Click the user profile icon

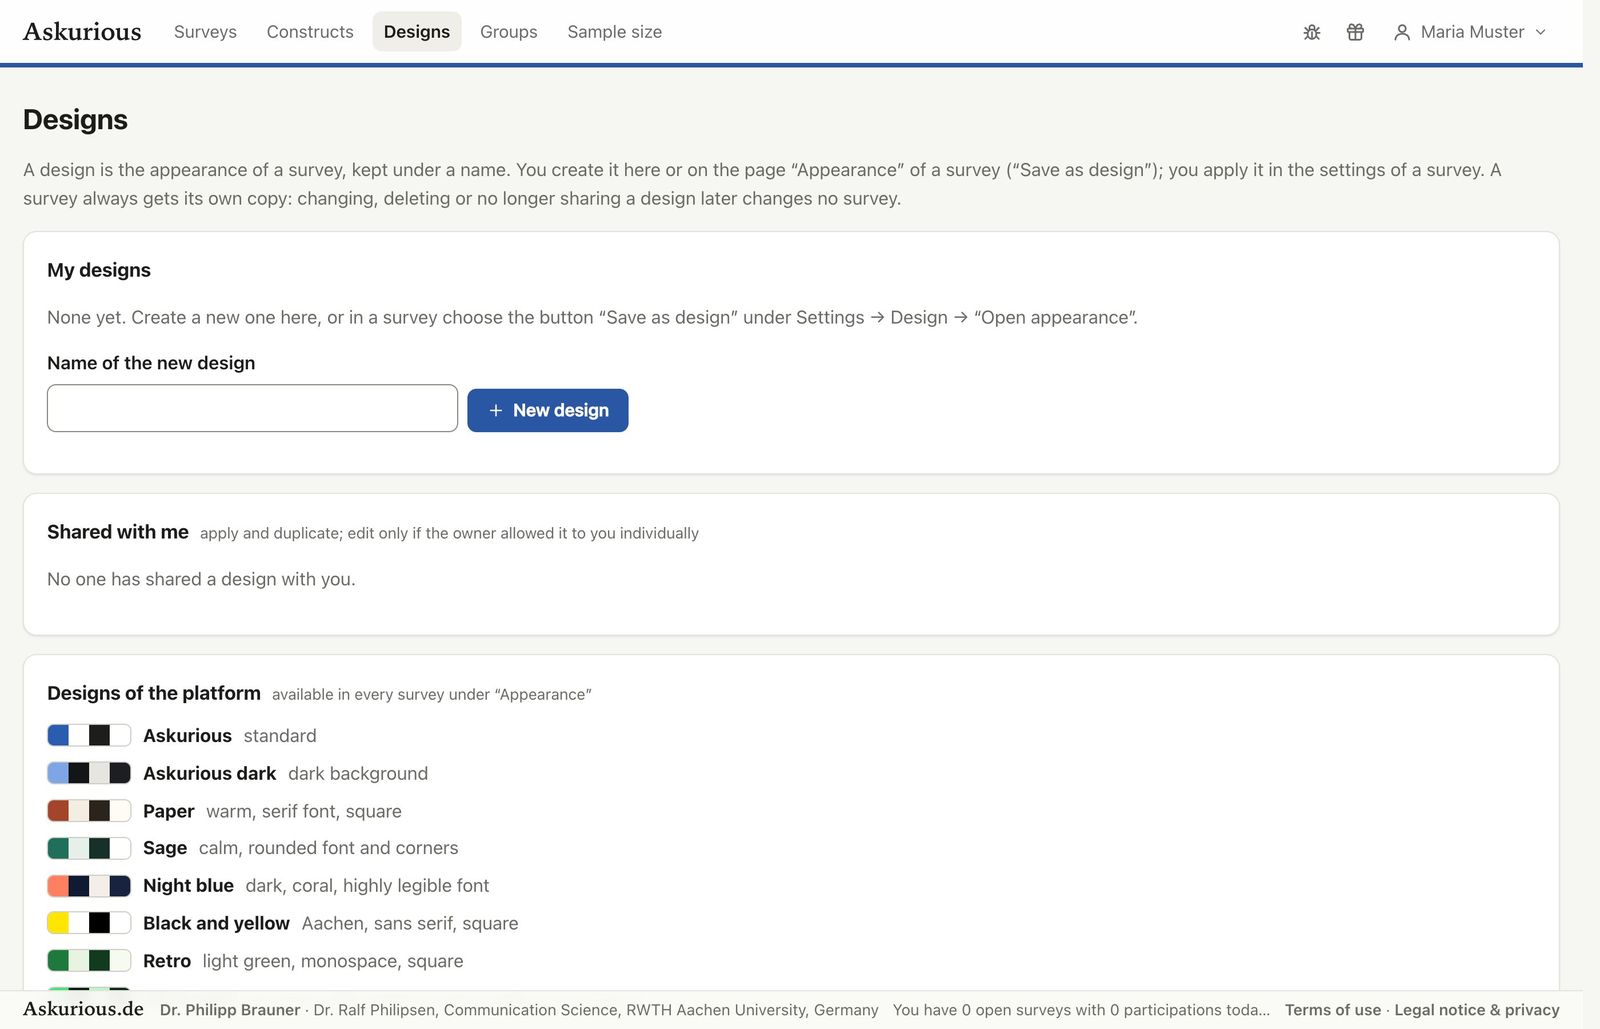tap(1402, 32)
